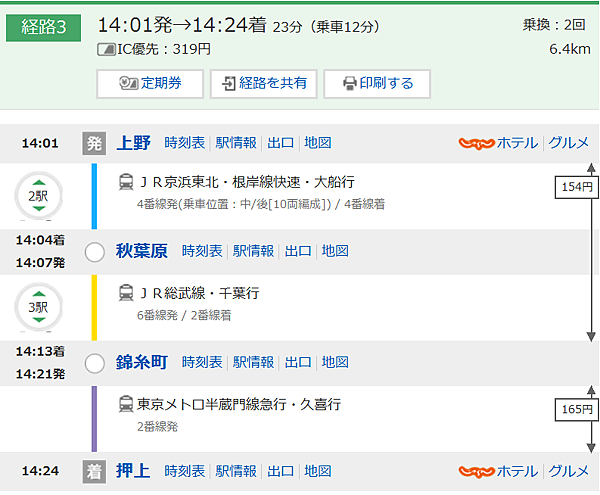
Task: Click the 錦糸町 transfer circle marker
Action: [x=95, y=363]
